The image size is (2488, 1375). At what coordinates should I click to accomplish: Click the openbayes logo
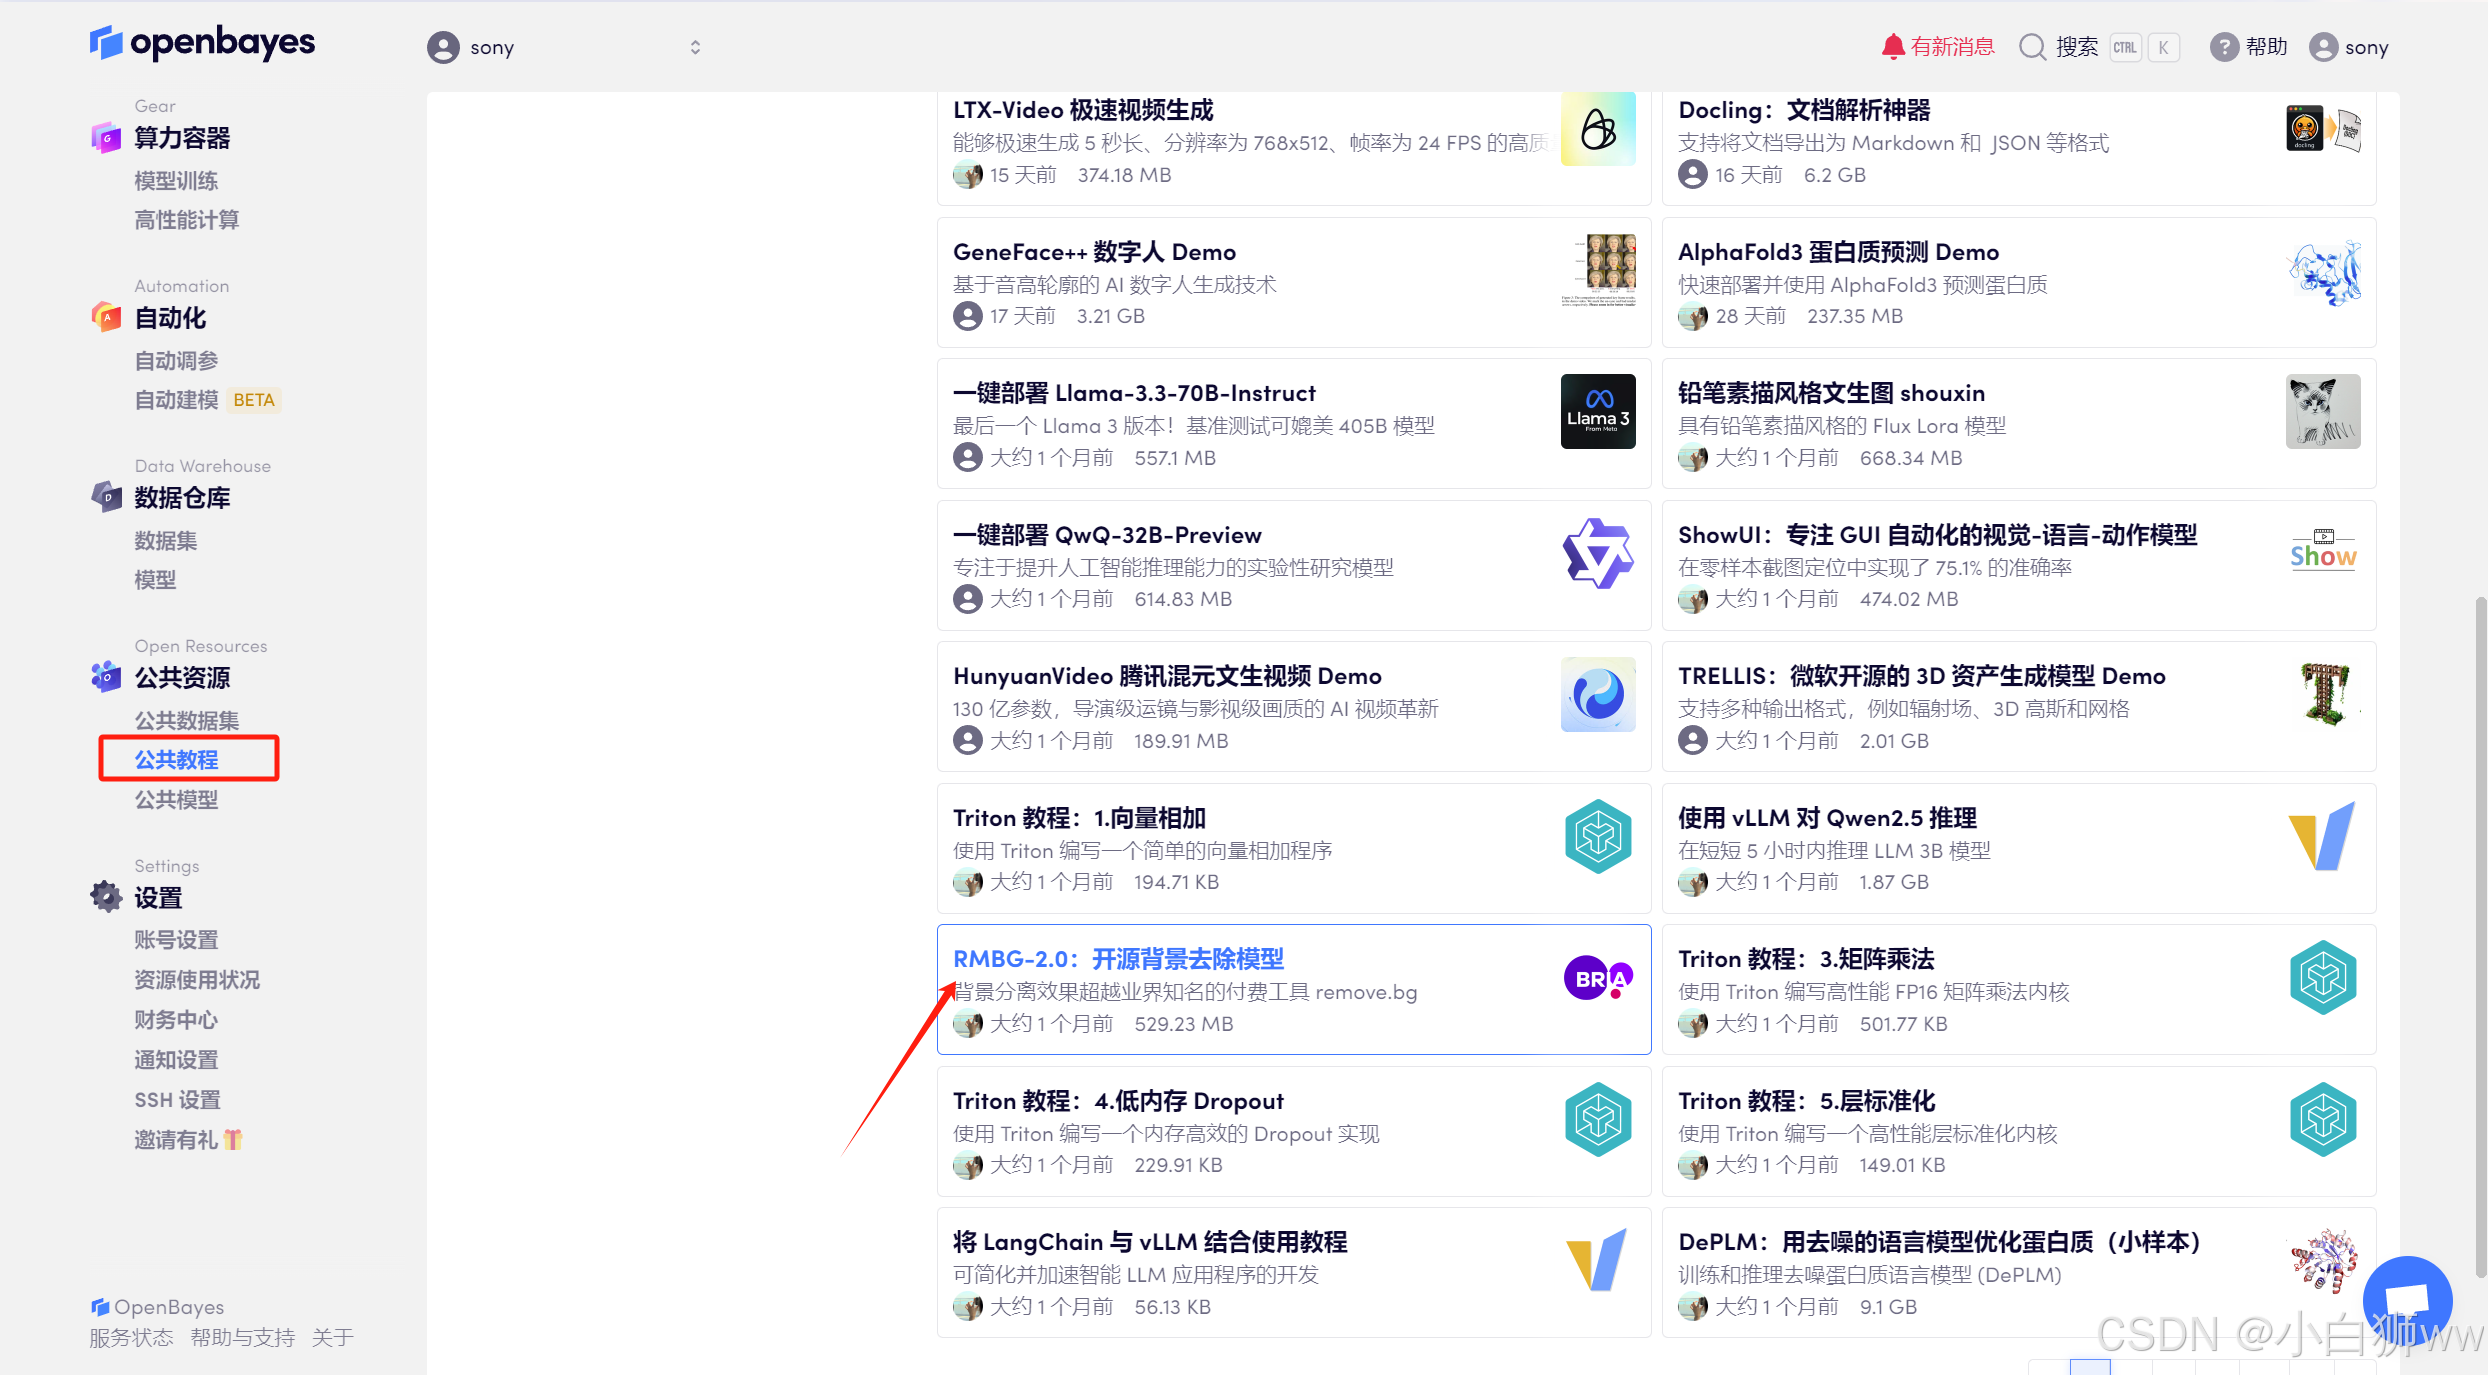(x=203, y=42)
